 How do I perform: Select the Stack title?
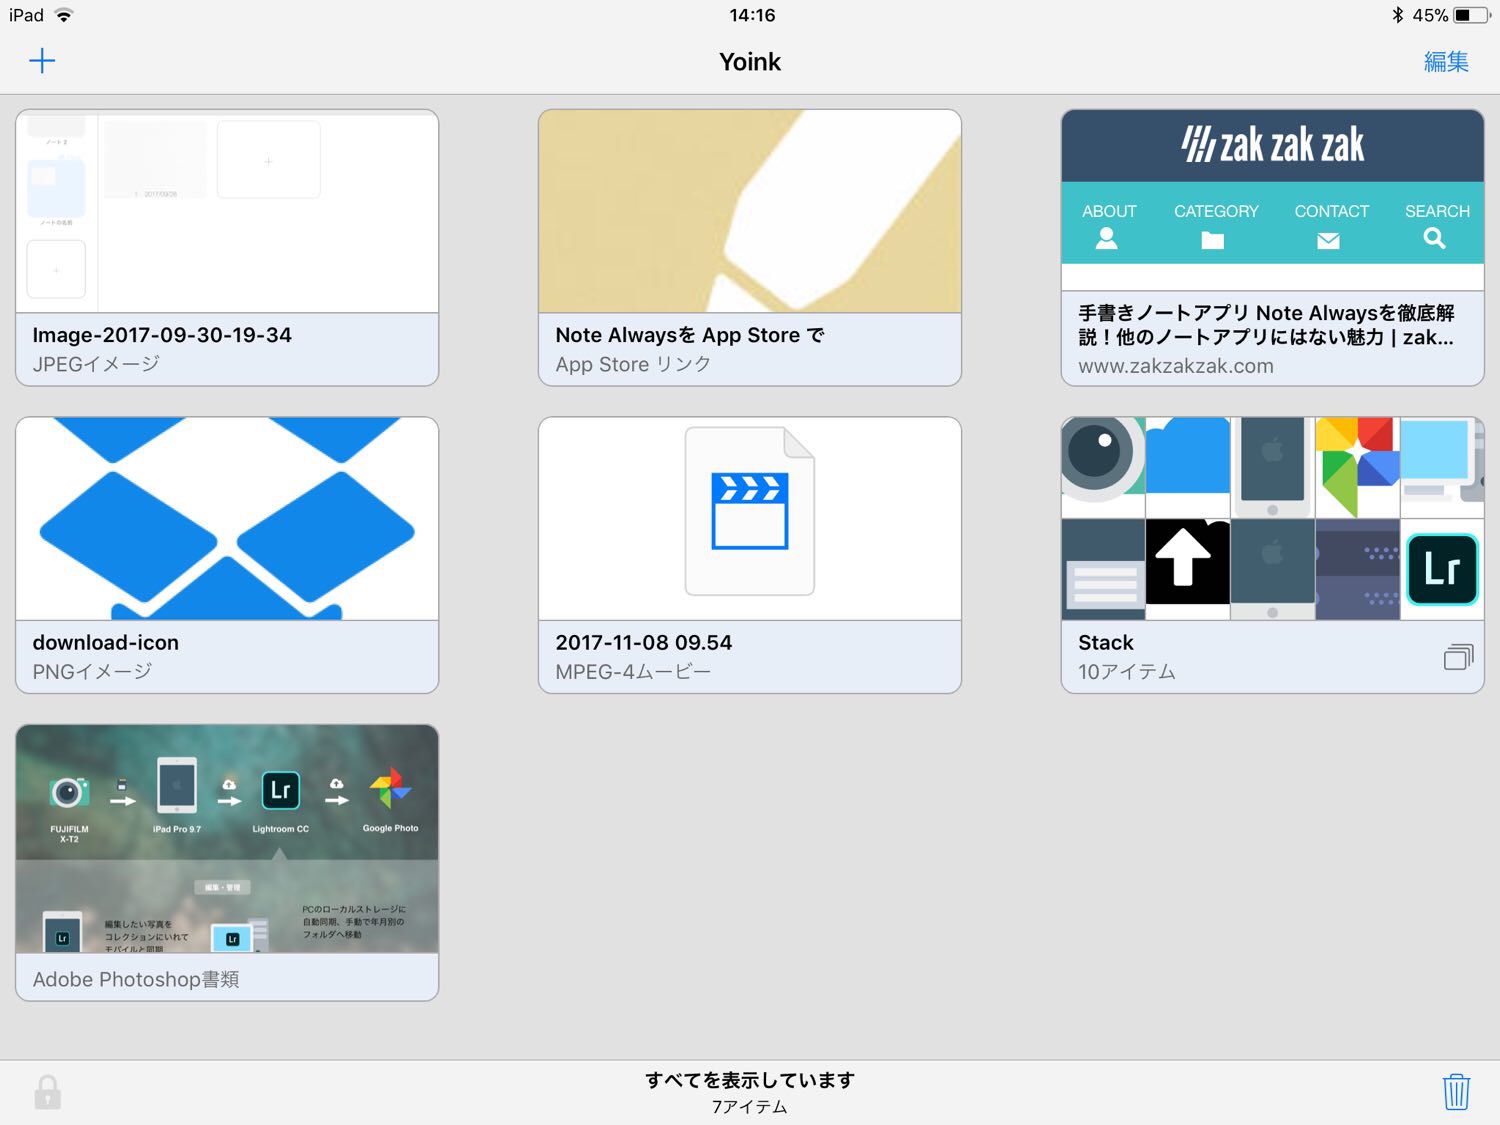tap(1106, 642)
